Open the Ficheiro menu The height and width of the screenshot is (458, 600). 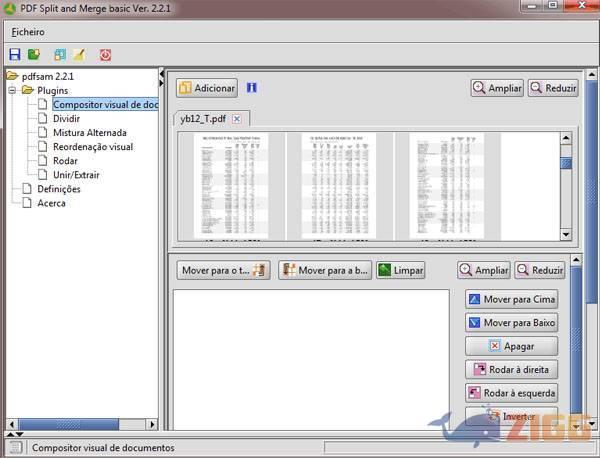28,32
